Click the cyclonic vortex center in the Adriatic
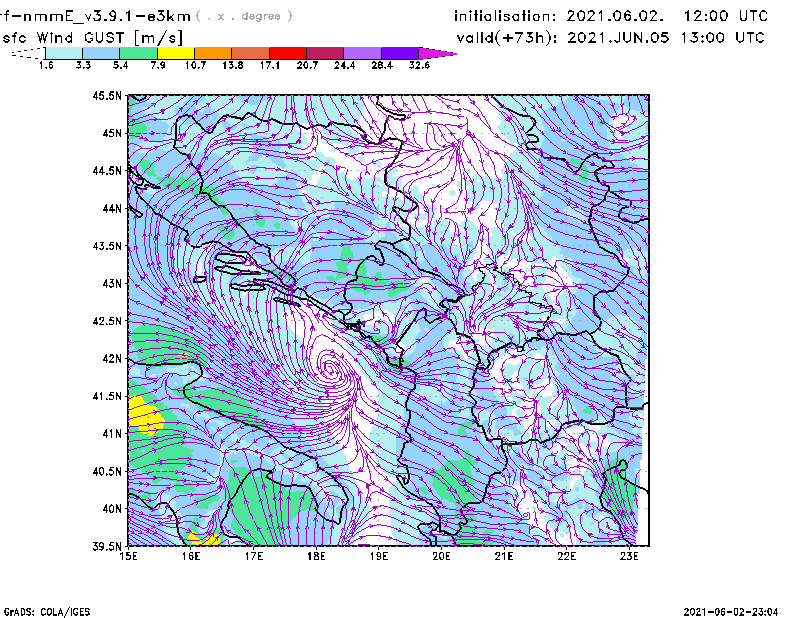Image resolution: width=800 pixels, height=618 pixels. click(x=330, y=367)
